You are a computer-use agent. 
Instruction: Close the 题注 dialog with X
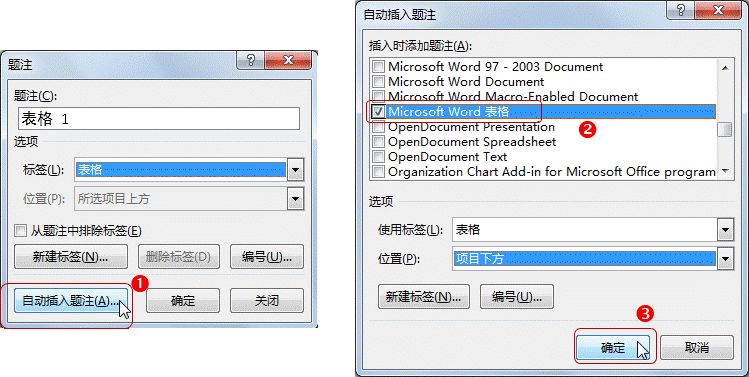pyautogui.click(x=288, y=60)
